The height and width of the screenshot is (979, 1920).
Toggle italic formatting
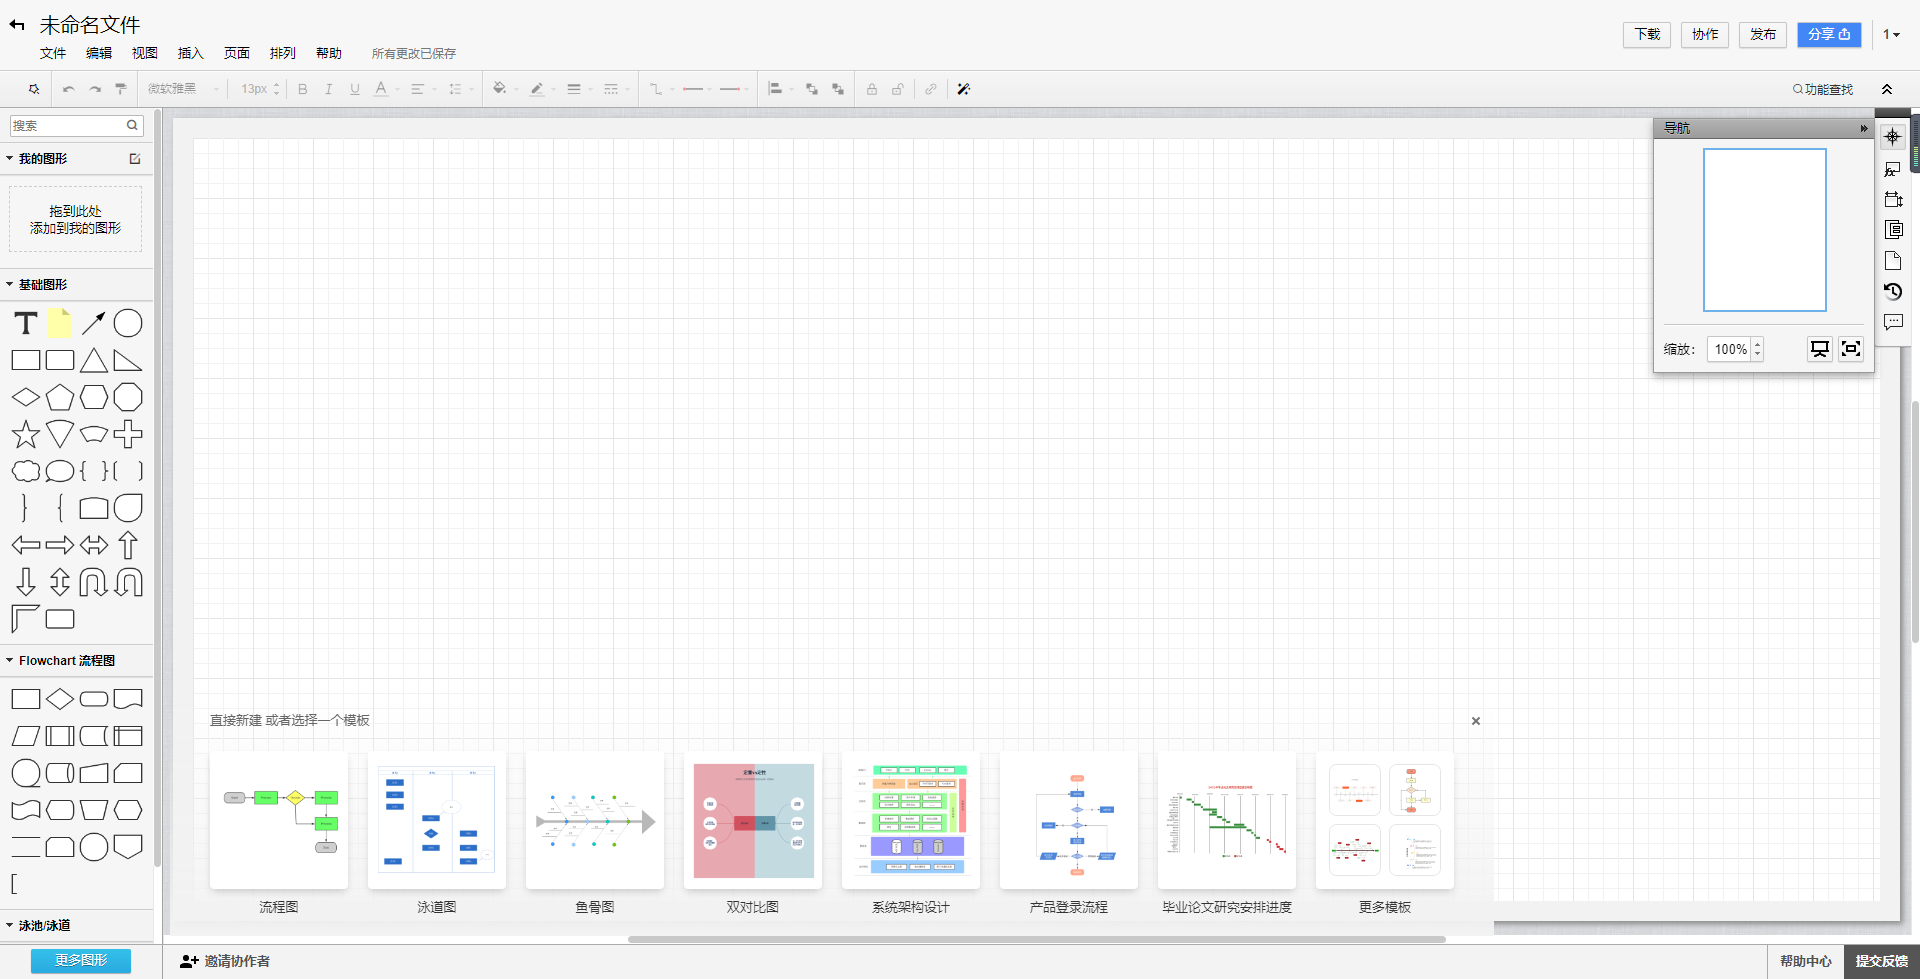pyautogui.click(x=328, y=89)
